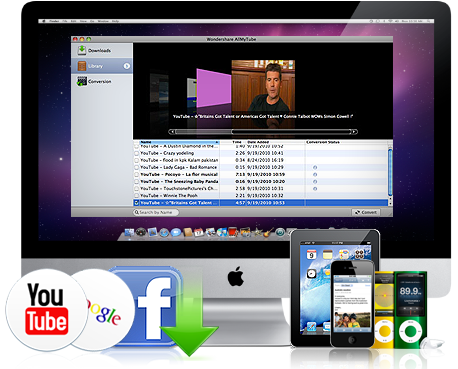Check the Pocoyo La flor musical checkbox
Screen dimensions: 458x369
[136, 174]
